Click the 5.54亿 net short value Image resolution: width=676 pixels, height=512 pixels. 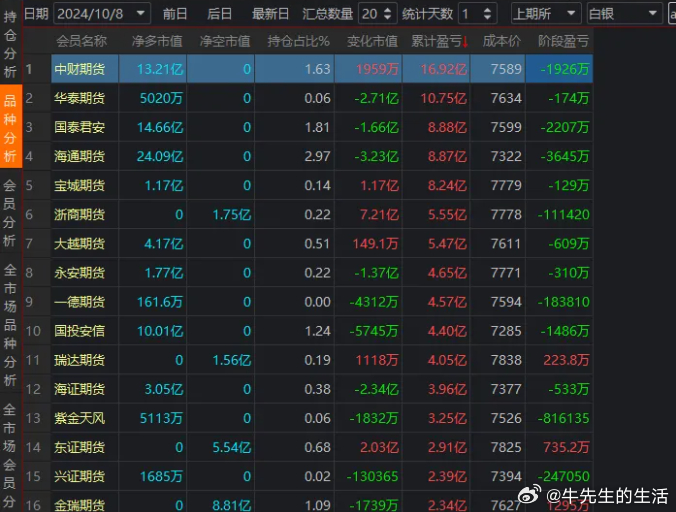coord(232,447)
